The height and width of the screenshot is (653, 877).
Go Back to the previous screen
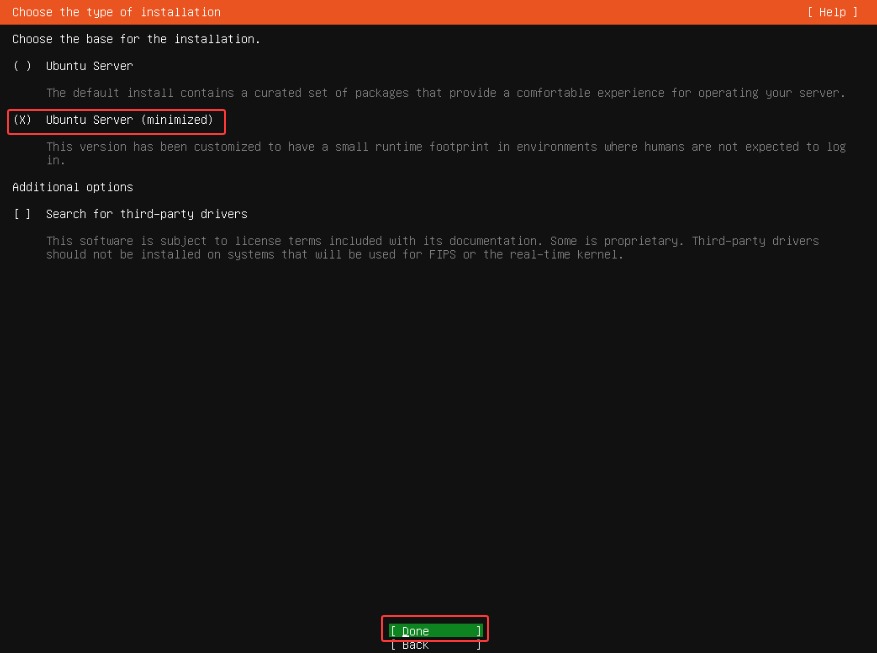click(435, 645)
